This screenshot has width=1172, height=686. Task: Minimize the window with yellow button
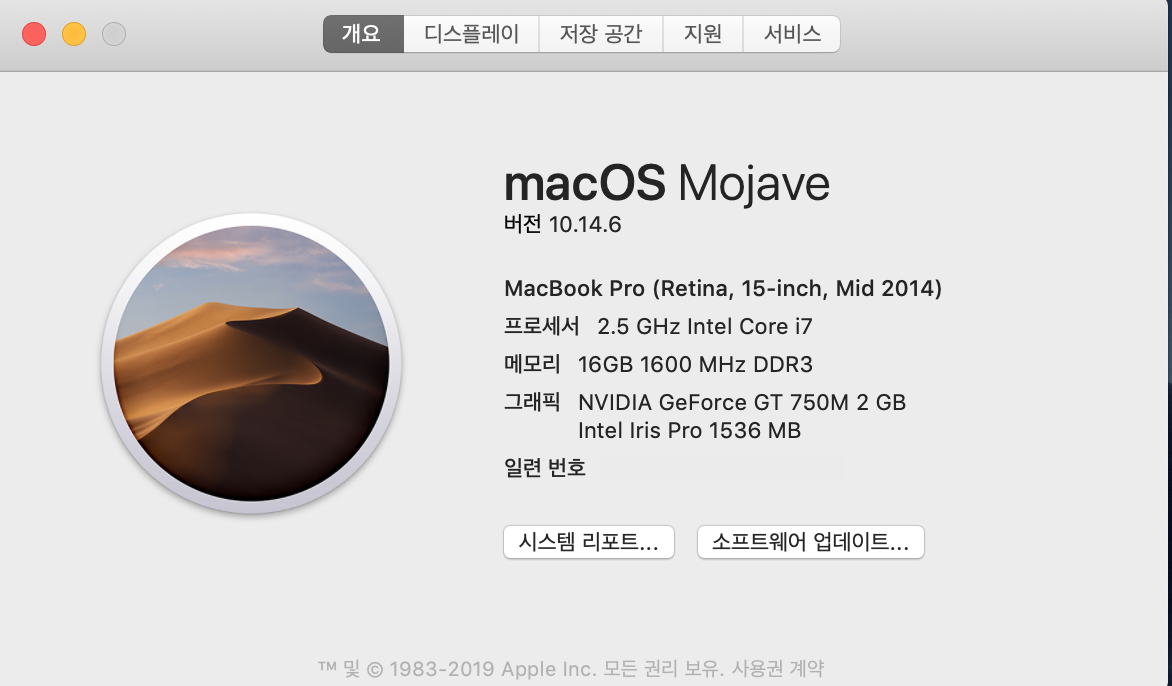click(x=74, y=34)
